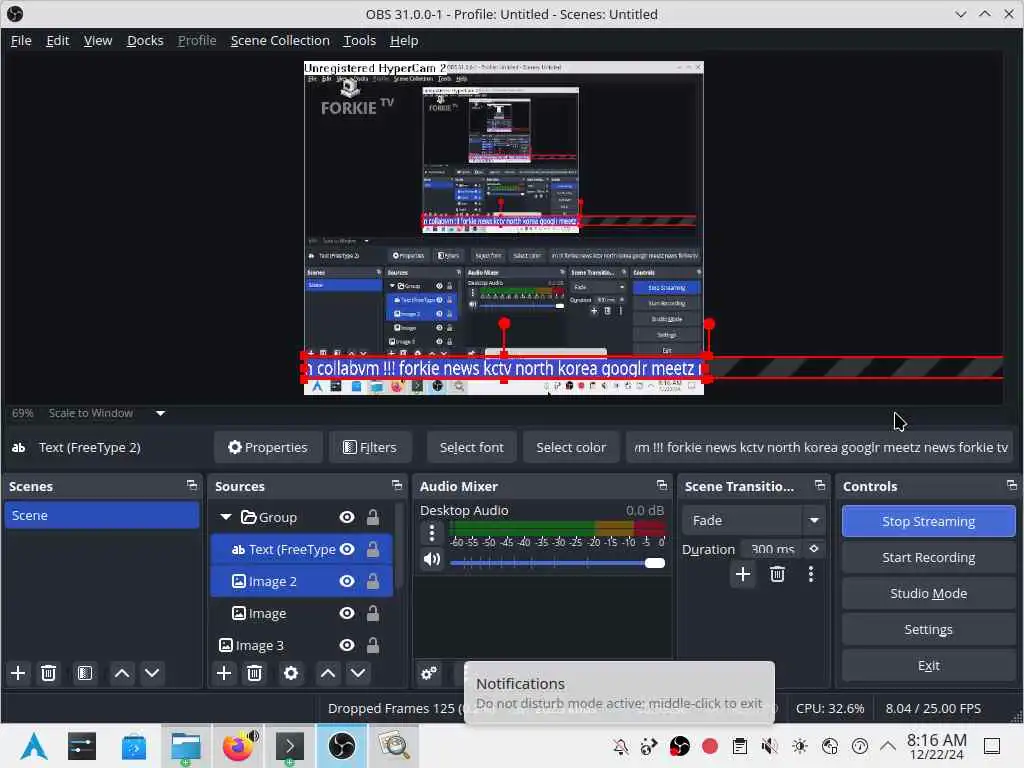Screen dimensions: 1024x768
Task: Pop out the Sources dock
Action: pos(397,485)
